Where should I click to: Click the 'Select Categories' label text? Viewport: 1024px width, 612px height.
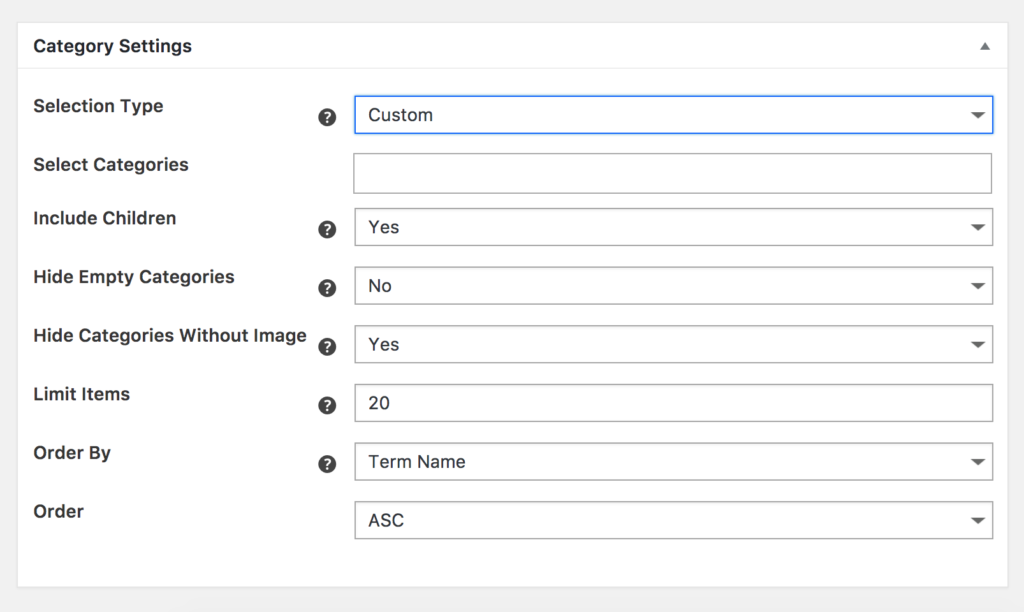click(x=111, y=165)
